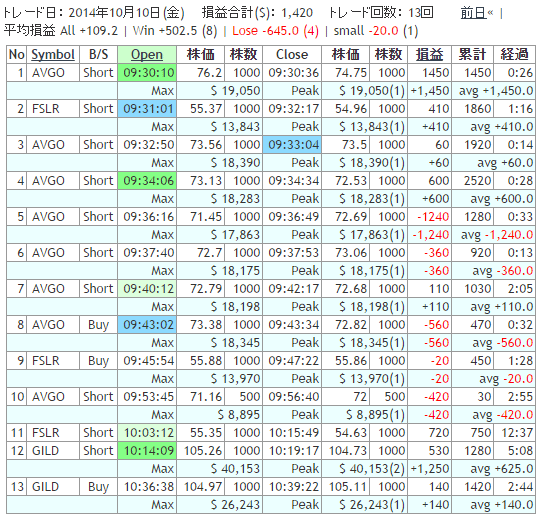Sort table by Symbol column header
The width and height of the screenshot is (538, 517).
pos(53,55)
